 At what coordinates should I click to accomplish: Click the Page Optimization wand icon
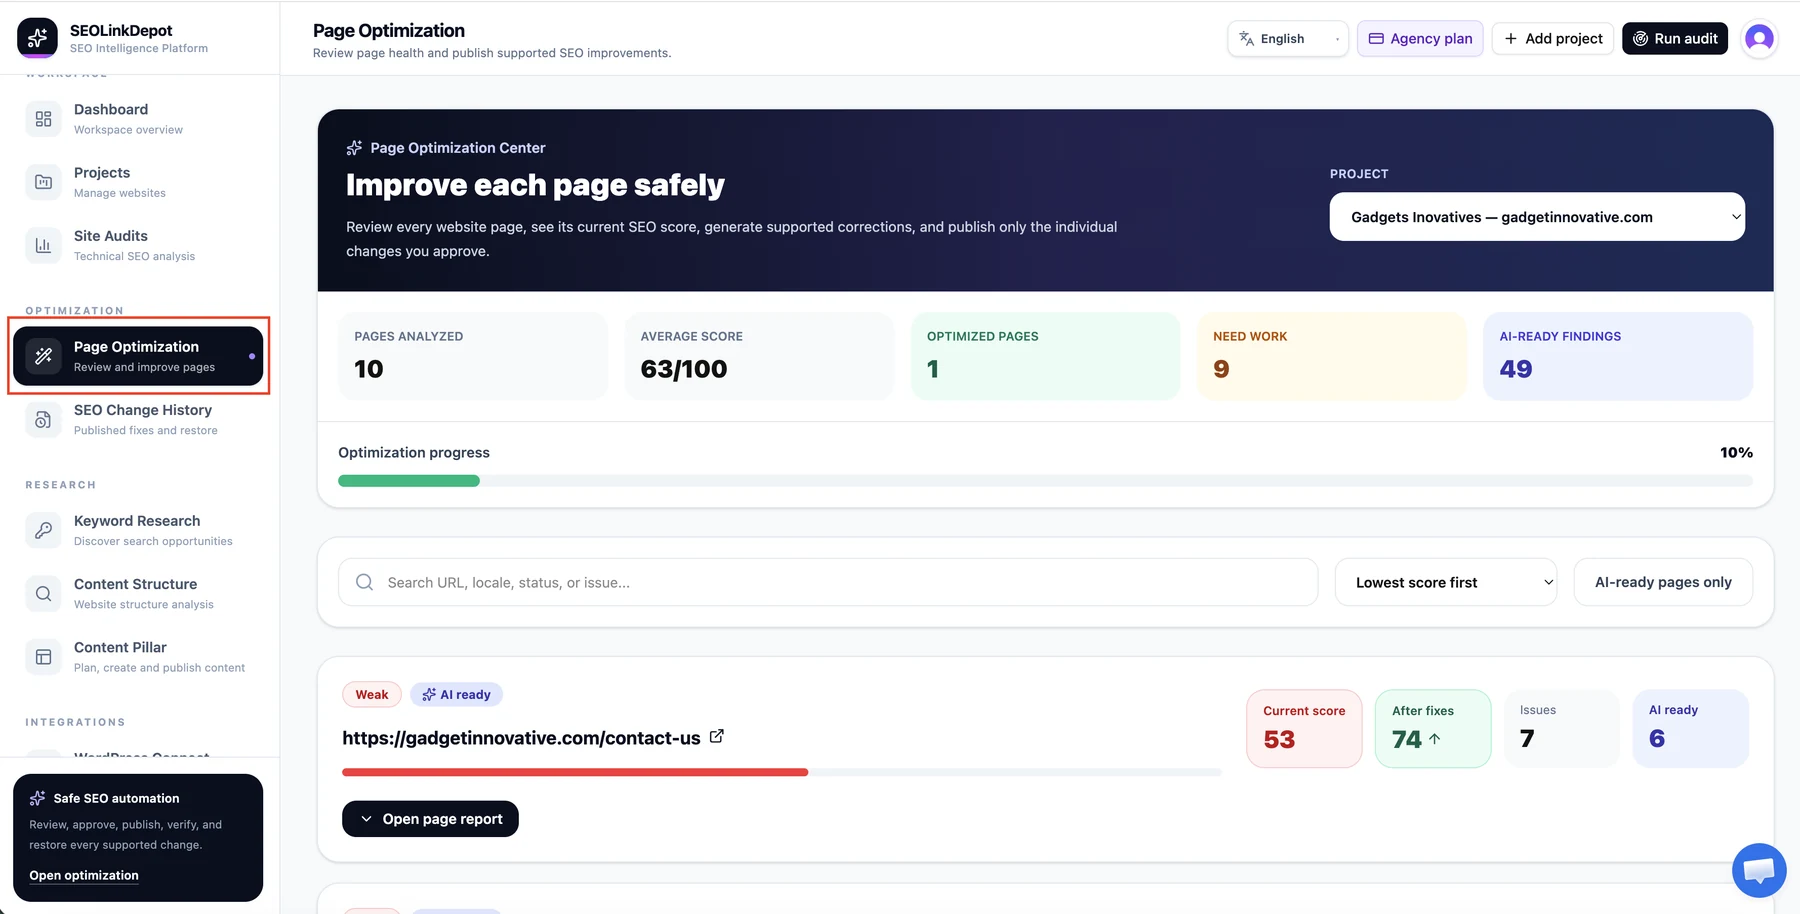coord(43,356)
